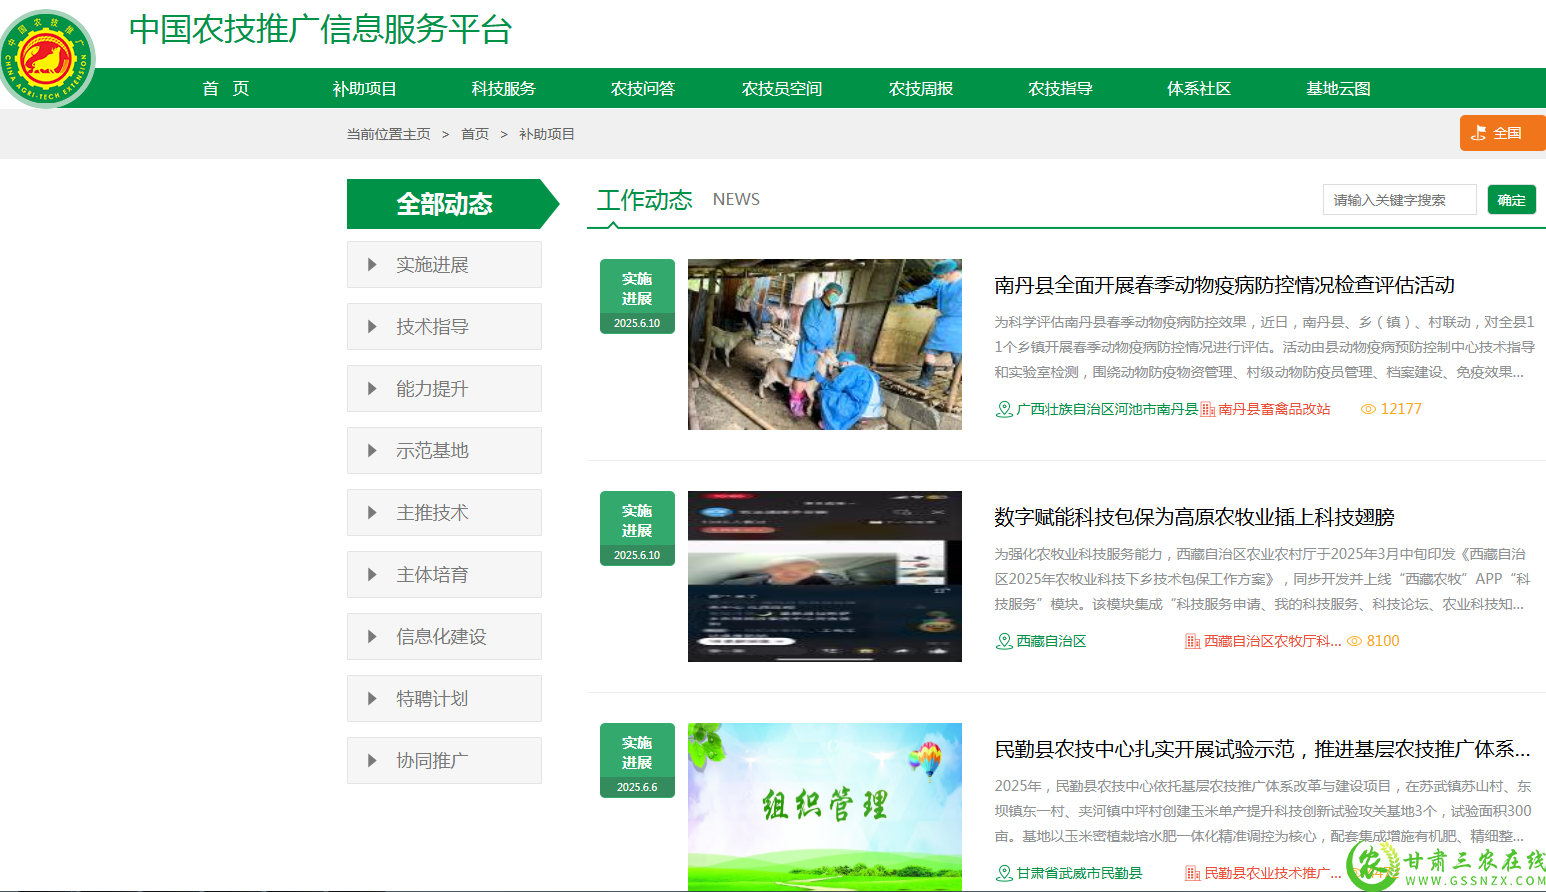Click the eye view-count icon beside 12177
The width and height of the screenshot is (1546, 892).
tap(1368, 409)
